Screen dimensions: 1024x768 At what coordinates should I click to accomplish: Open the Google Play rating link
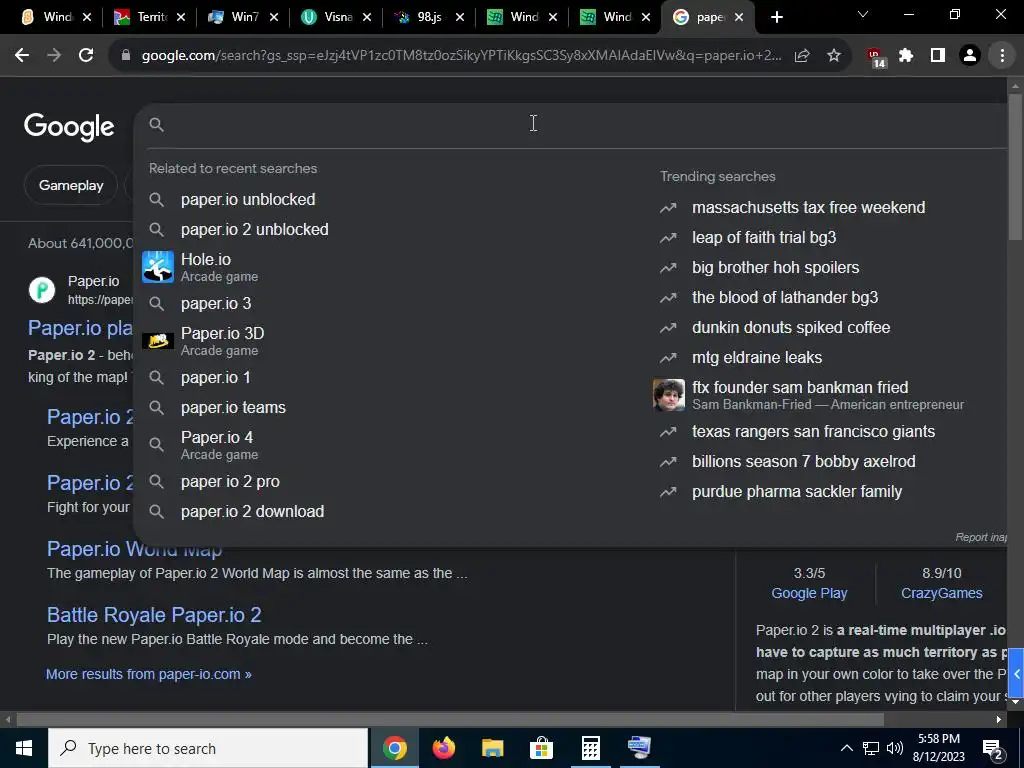tap(809, 593)
